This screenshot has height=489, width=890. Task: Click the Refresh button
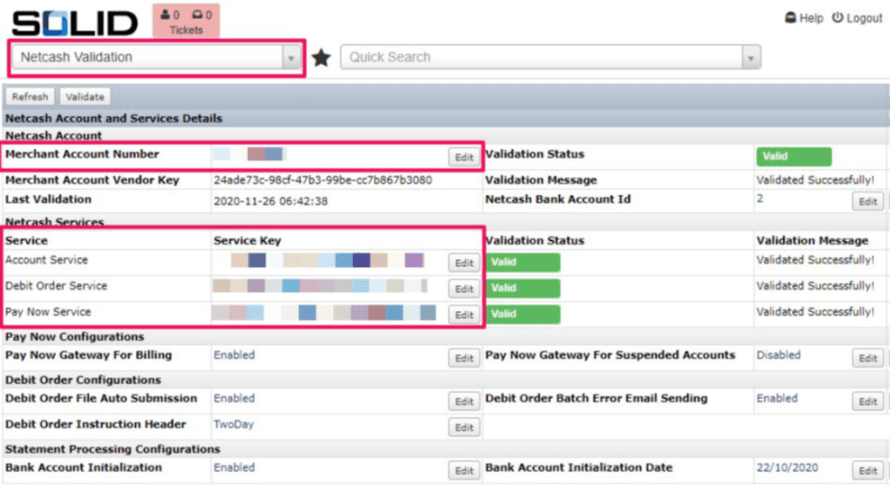click(30, 97)
